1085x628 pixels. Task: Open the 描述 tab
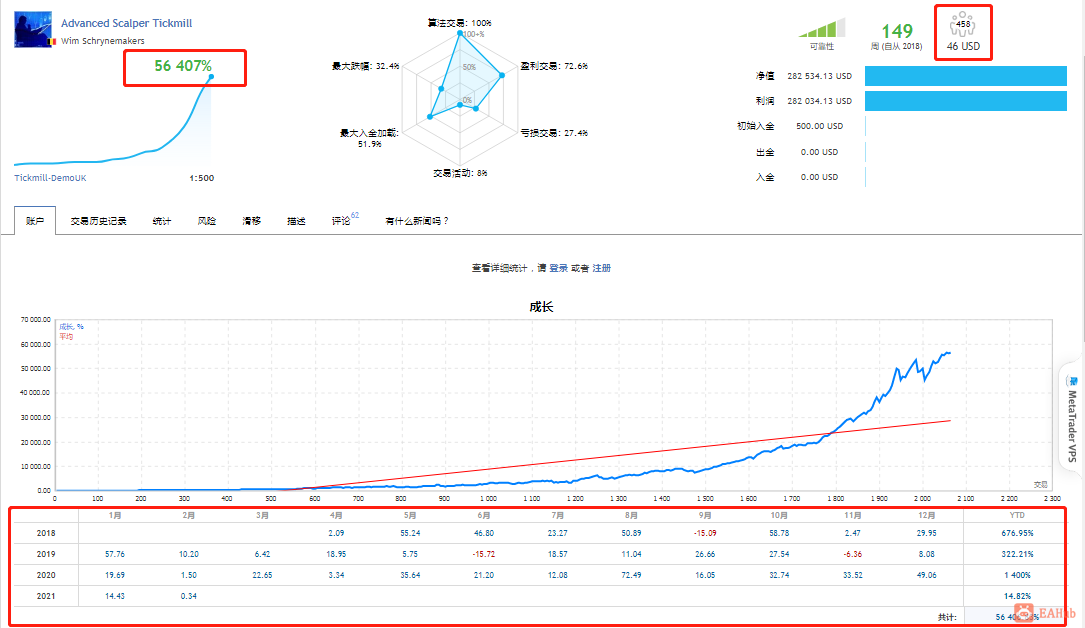[x=296, y=221]
